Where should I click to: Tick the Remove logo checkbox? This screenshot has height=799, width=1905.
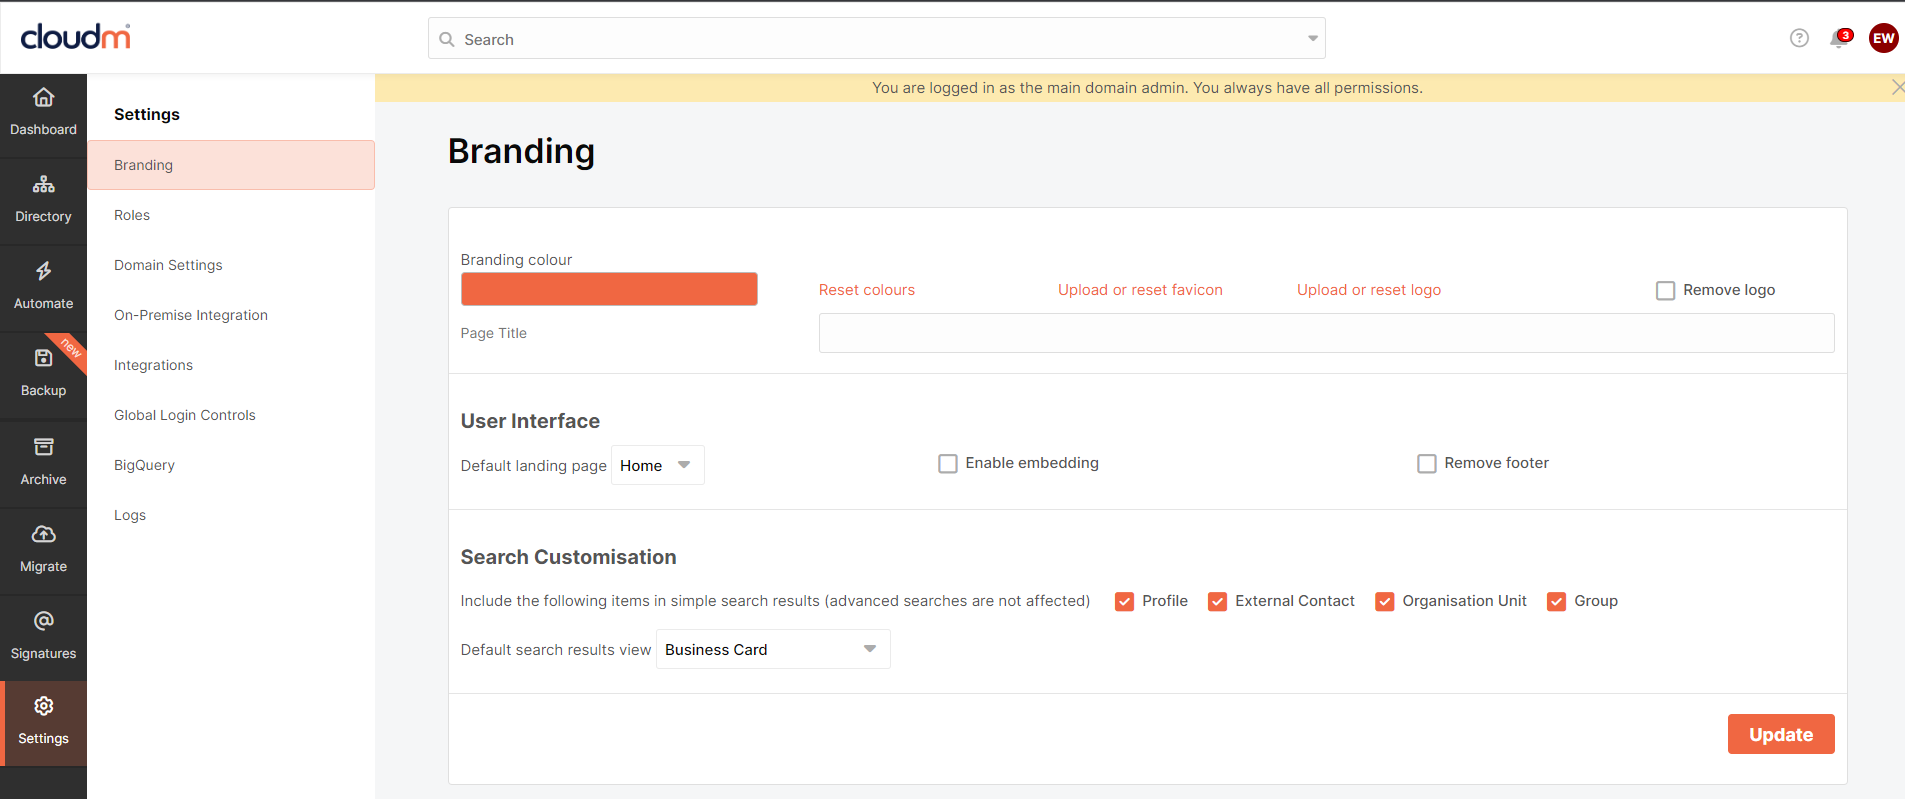tap(1665, 291)
